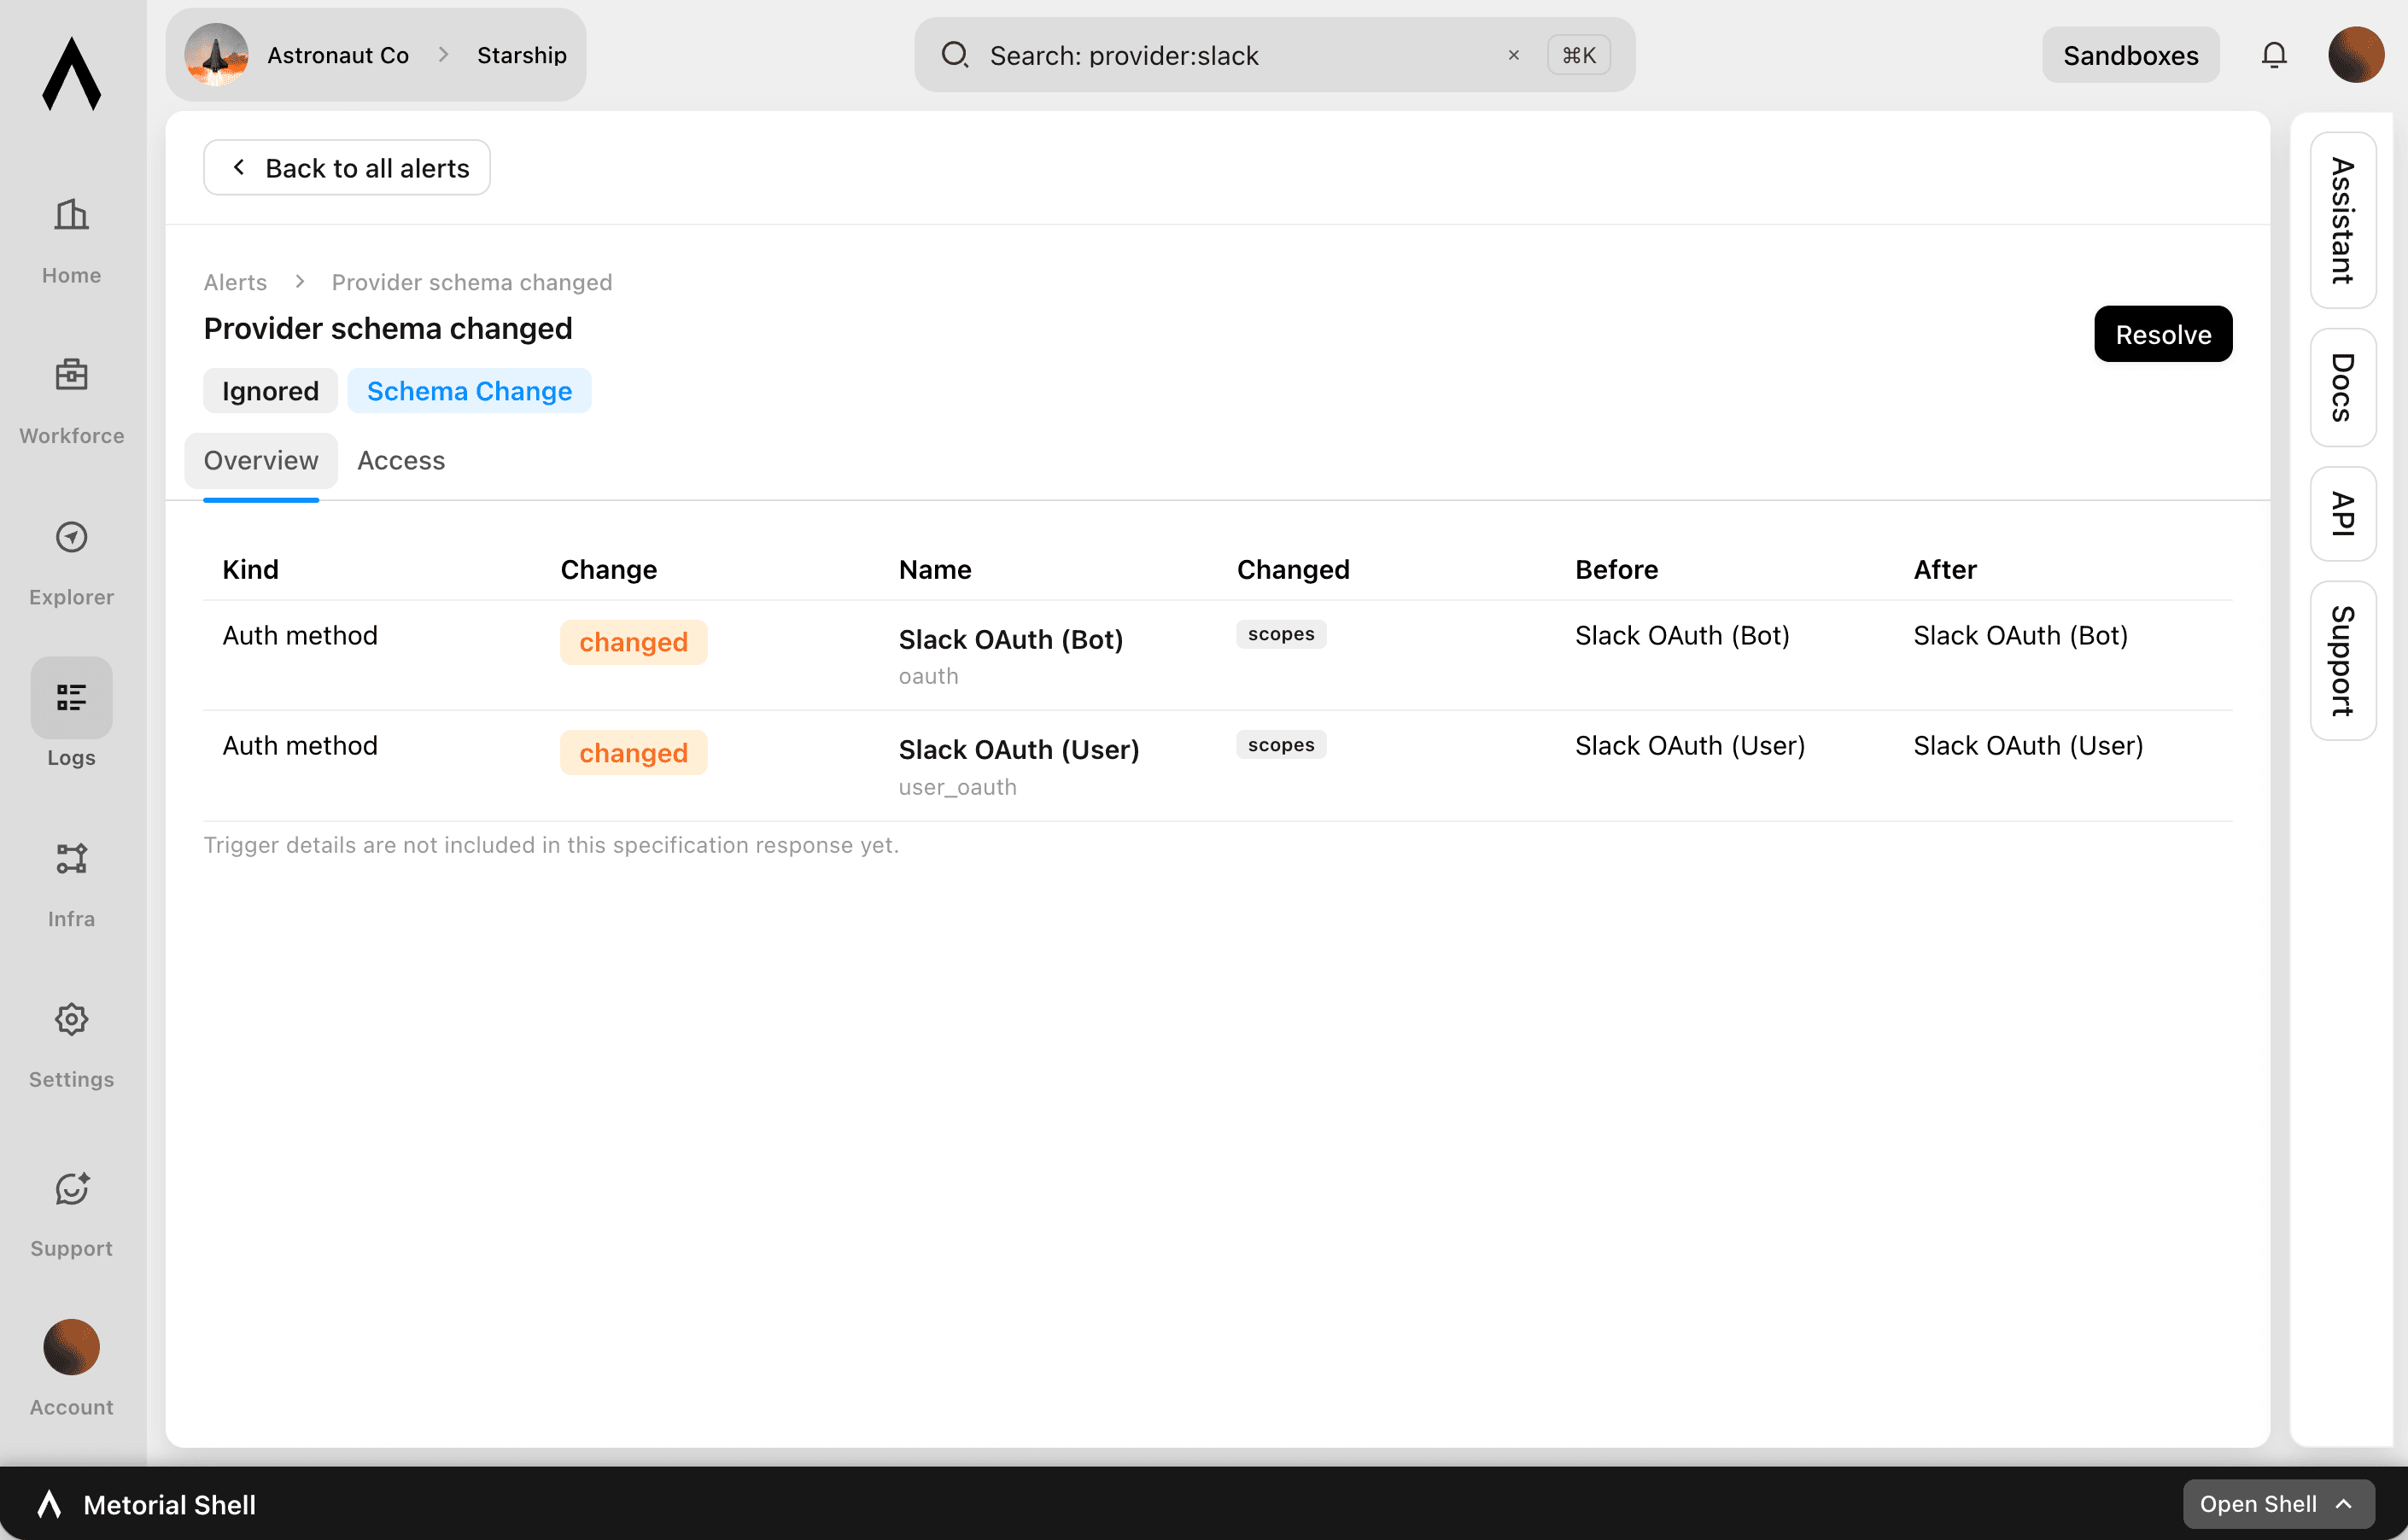This screenshot has width=2408, height=1540.
Task: Open Explorer compass icon in sidebar
Action: click(71, 537)
